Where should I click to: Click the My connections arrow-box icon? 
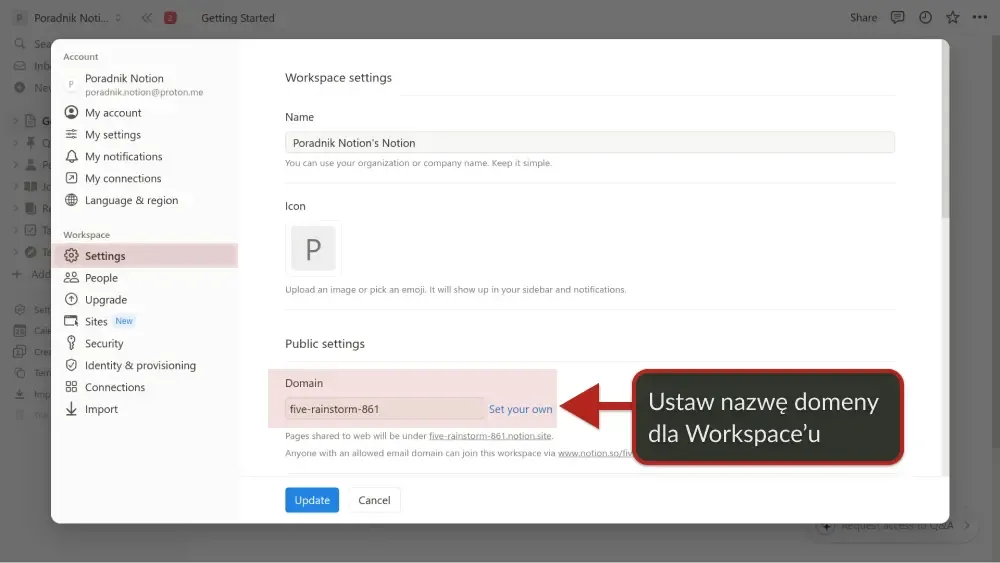71,178
